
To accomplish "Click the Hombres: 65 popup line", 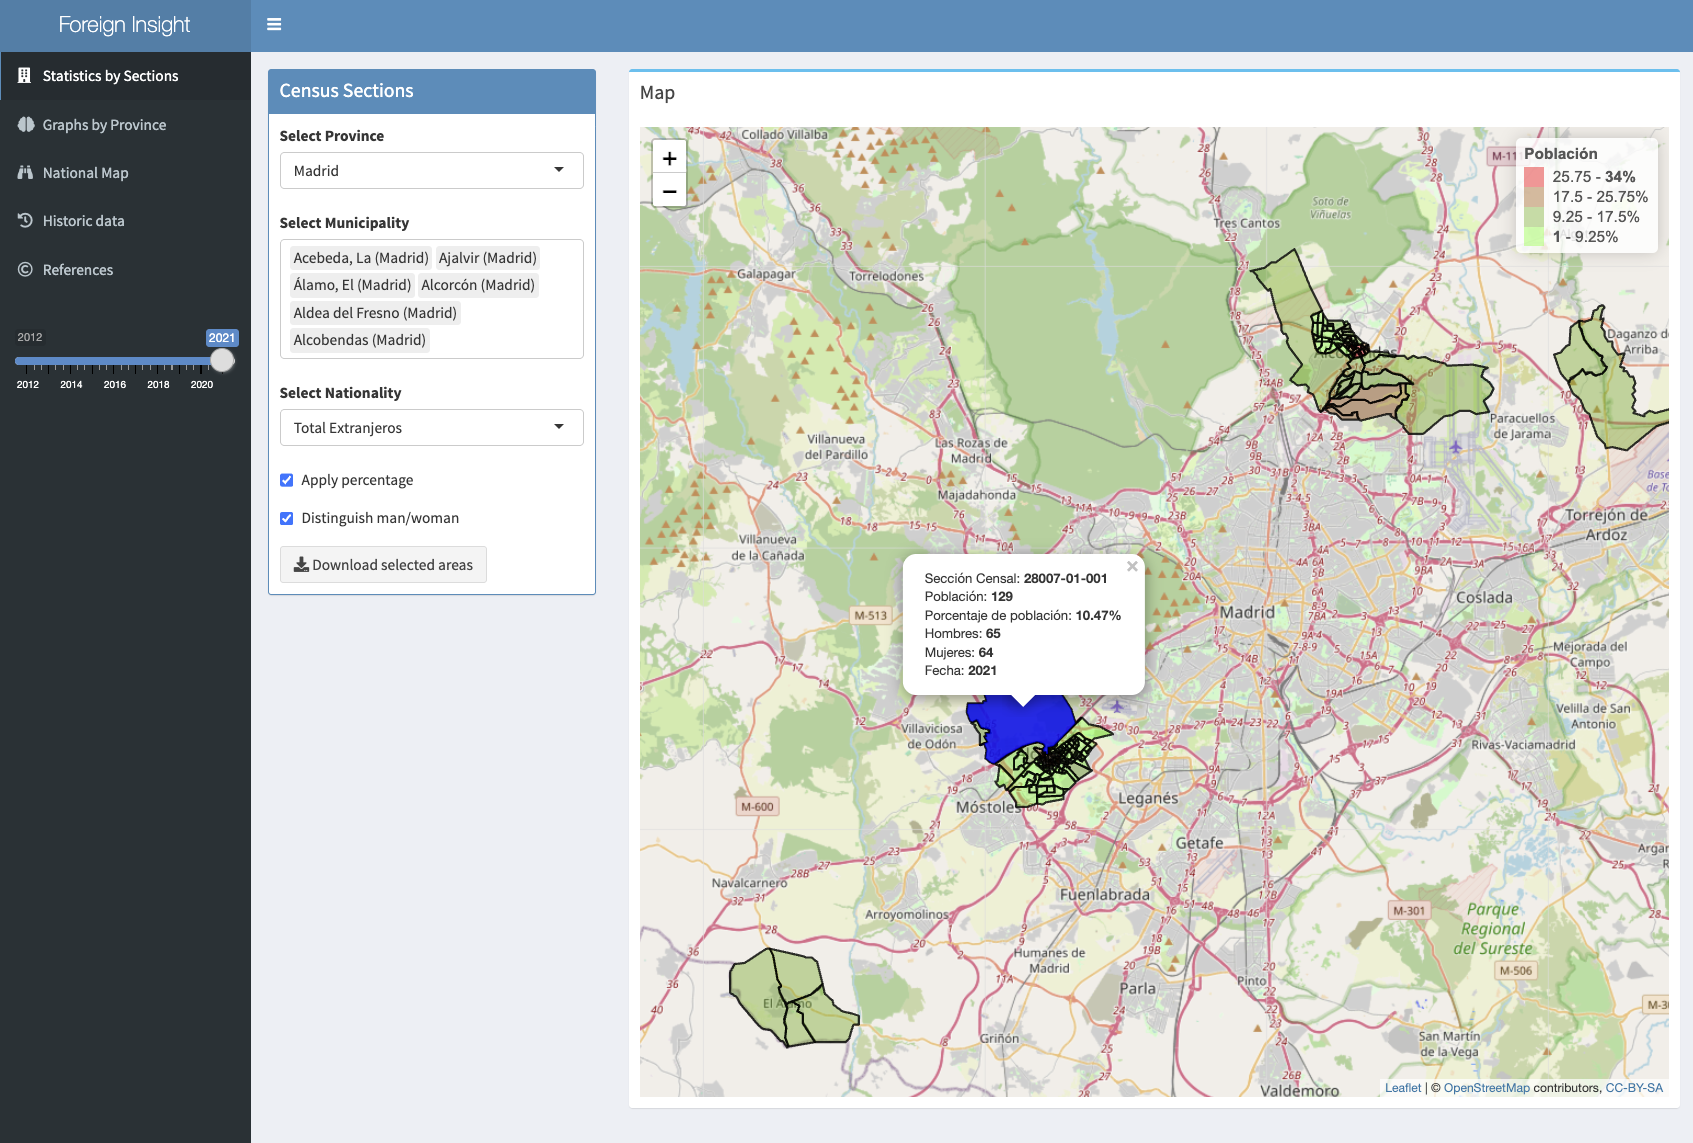I will click(x=962, y=634).
